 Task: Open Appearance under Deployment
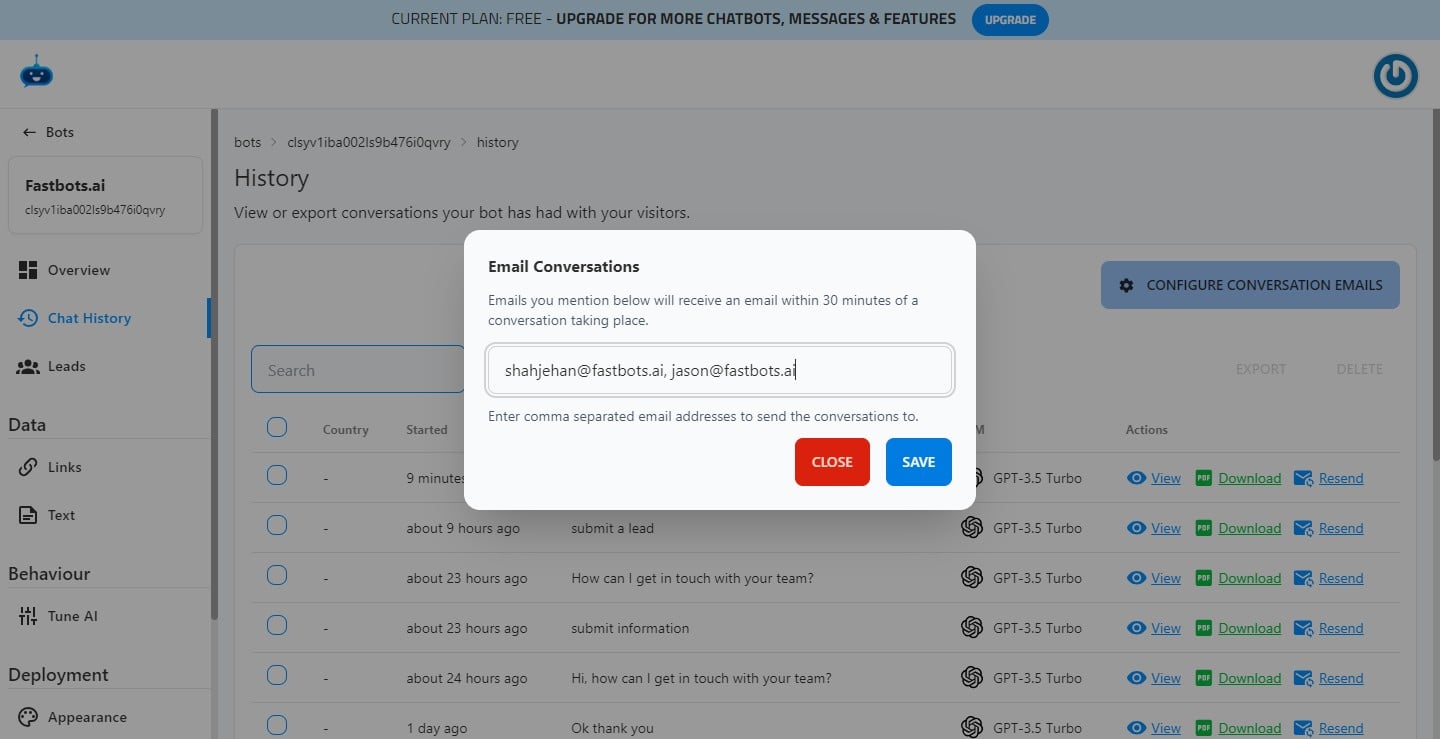pos(88,716)
